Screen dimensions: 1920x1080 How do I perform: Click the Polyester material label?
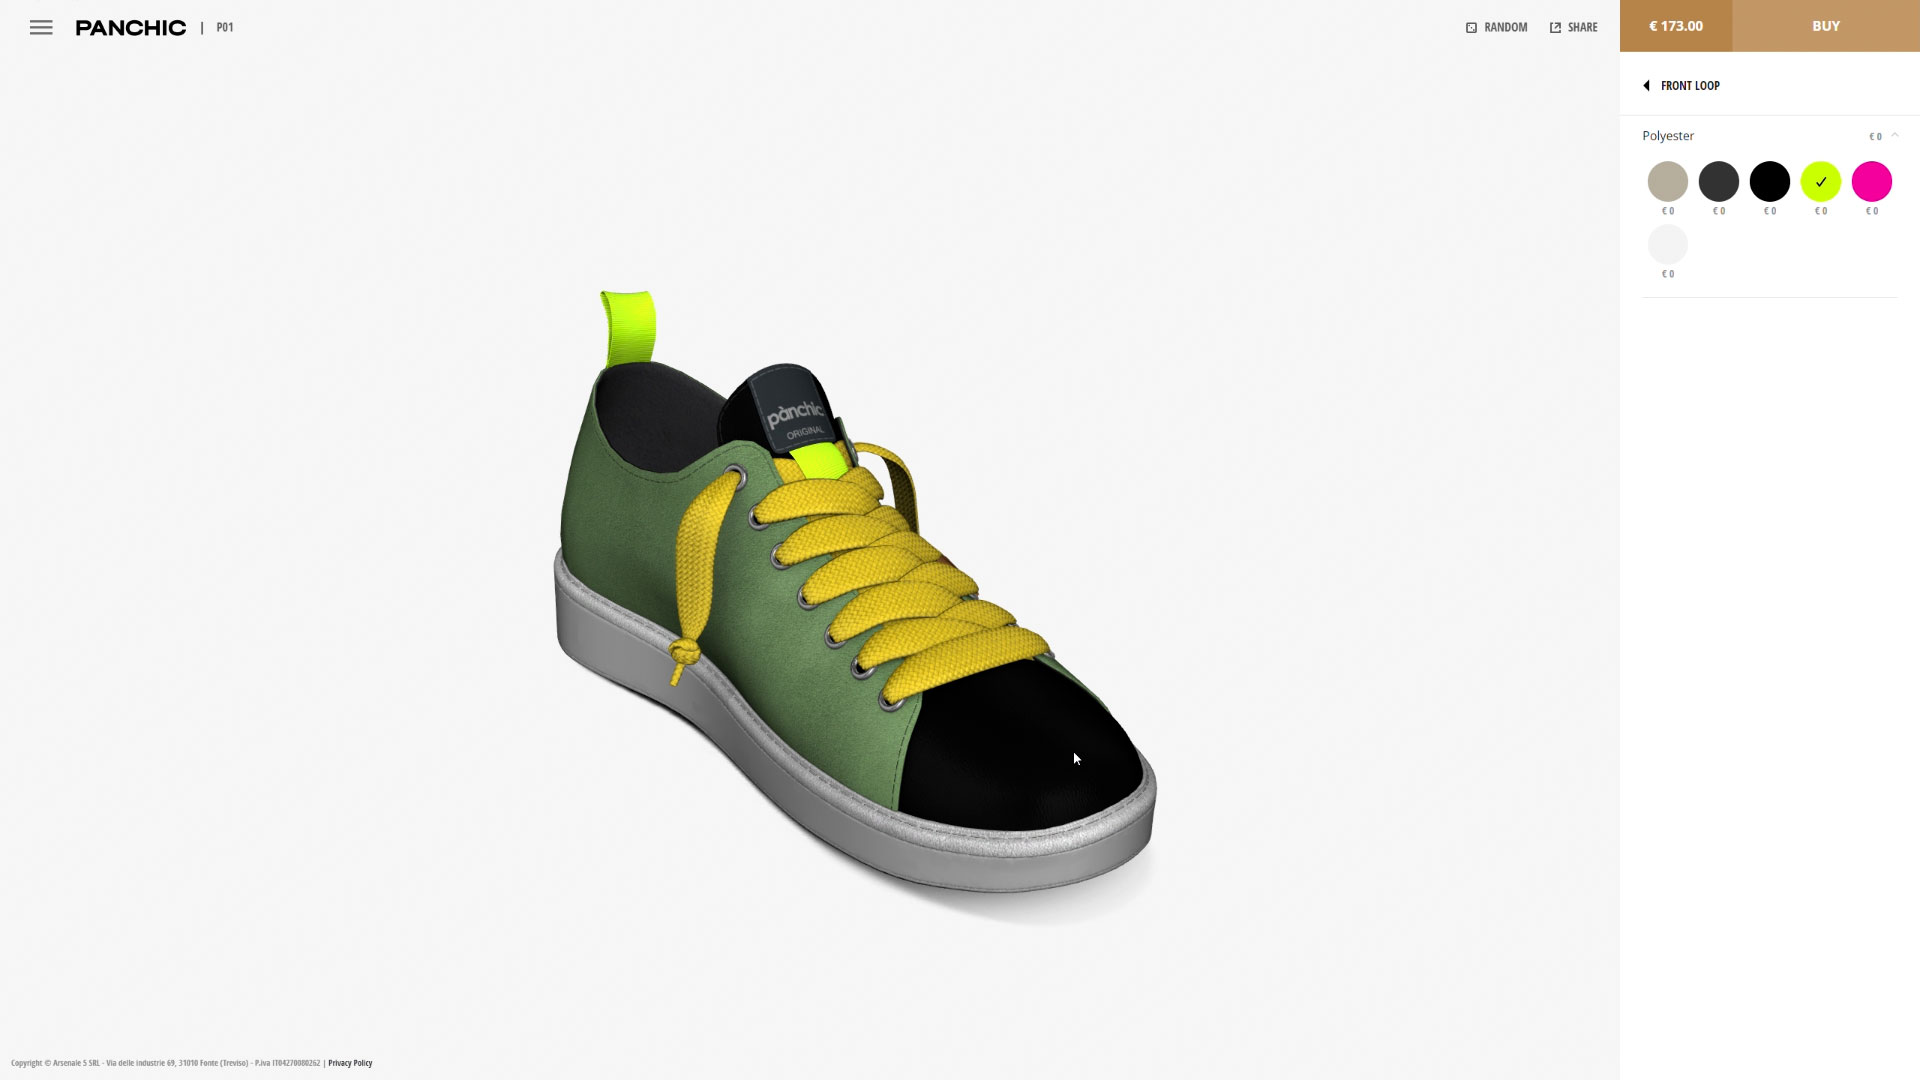pyautogui.click(x=1667, y=136)
